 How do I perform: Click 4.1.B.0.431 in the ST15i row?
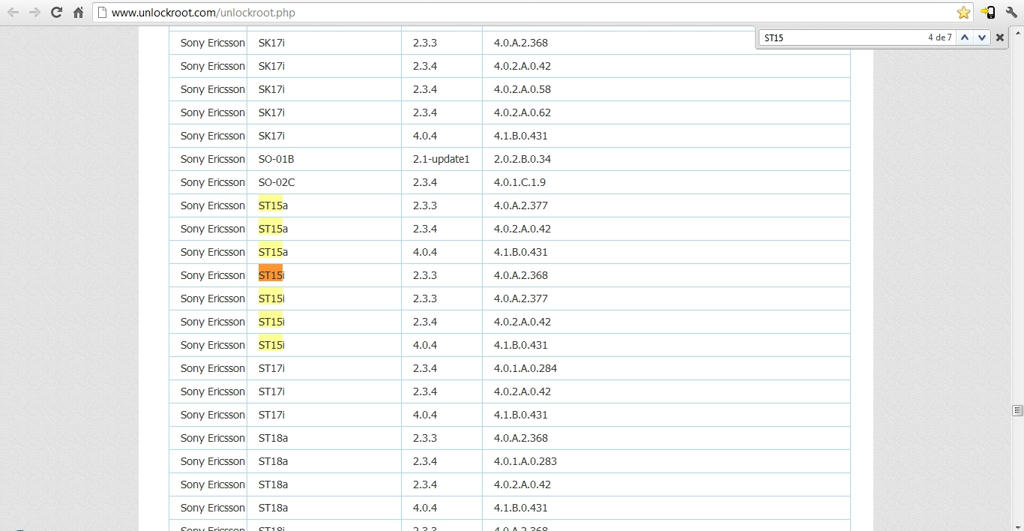(x=520, y=345)
